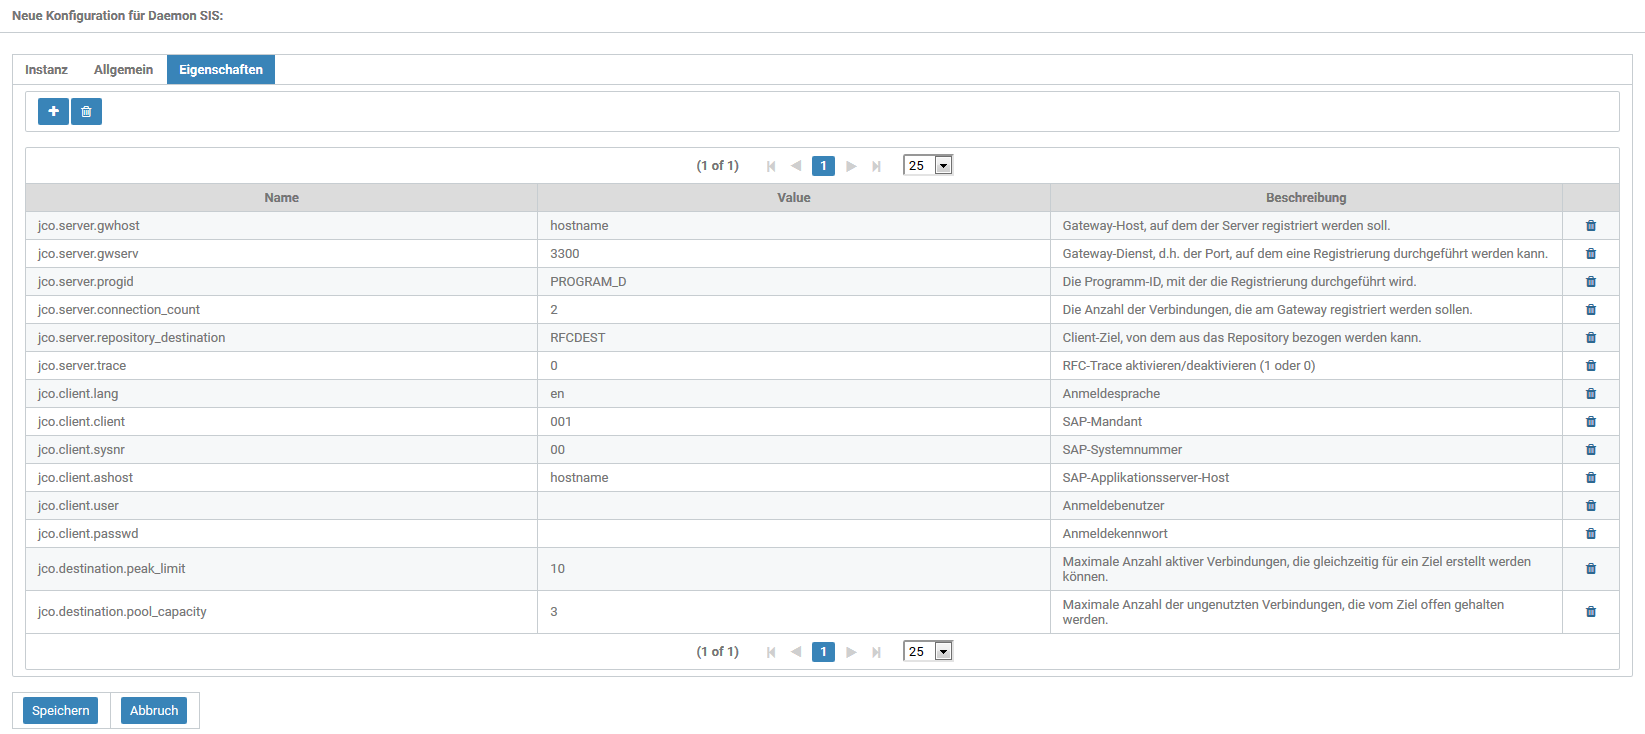Click the Speichern button
Image resolution: width=1645 pixels, height=734 pixels.
click(x=60, y=711)
